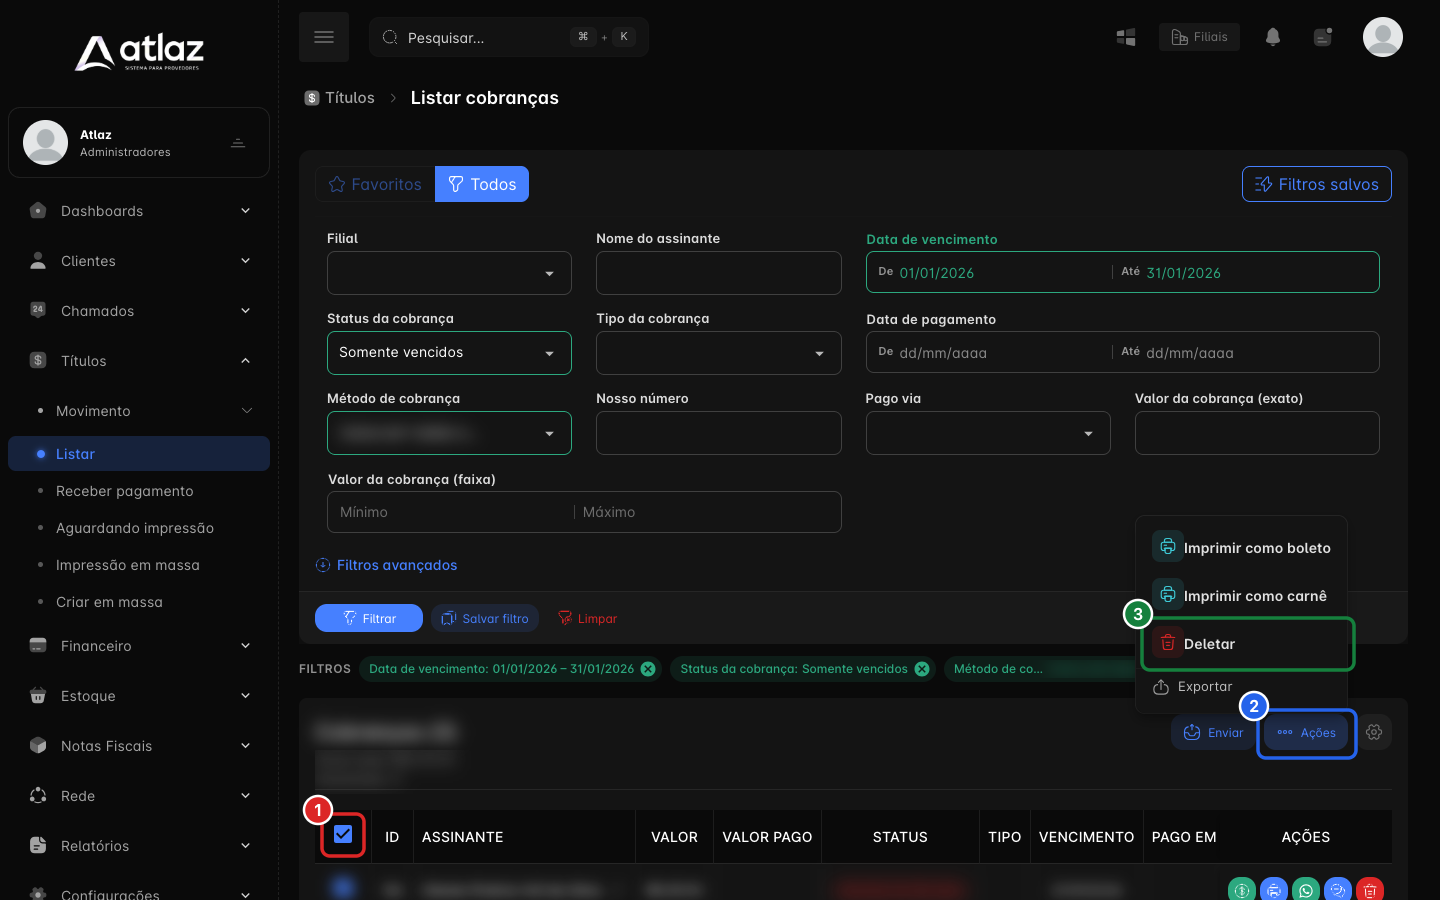Viewport: 1440px width, 900px height.
Task: Remove the Status da cobrança filter chip
Action: pyautogui.click(x=922, y=669)
